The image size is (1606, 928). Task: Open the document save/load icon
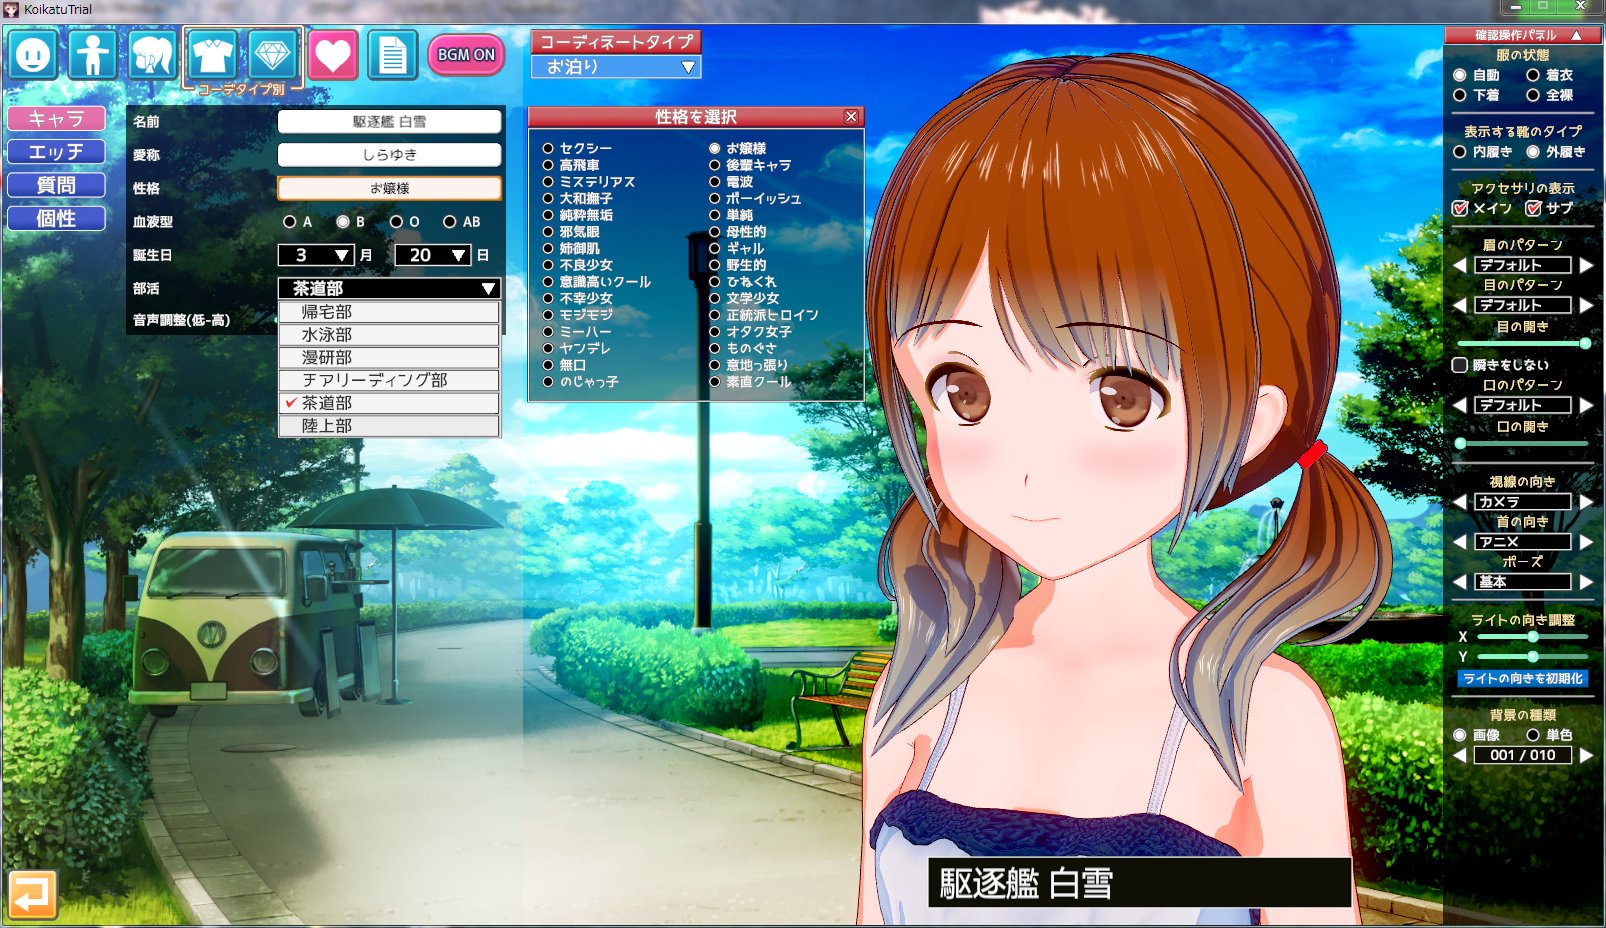393,55
